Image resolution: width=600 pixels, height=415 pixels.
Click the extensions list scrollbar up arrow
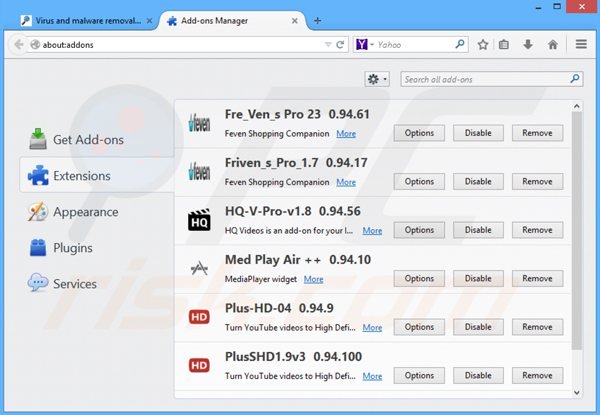577,106
